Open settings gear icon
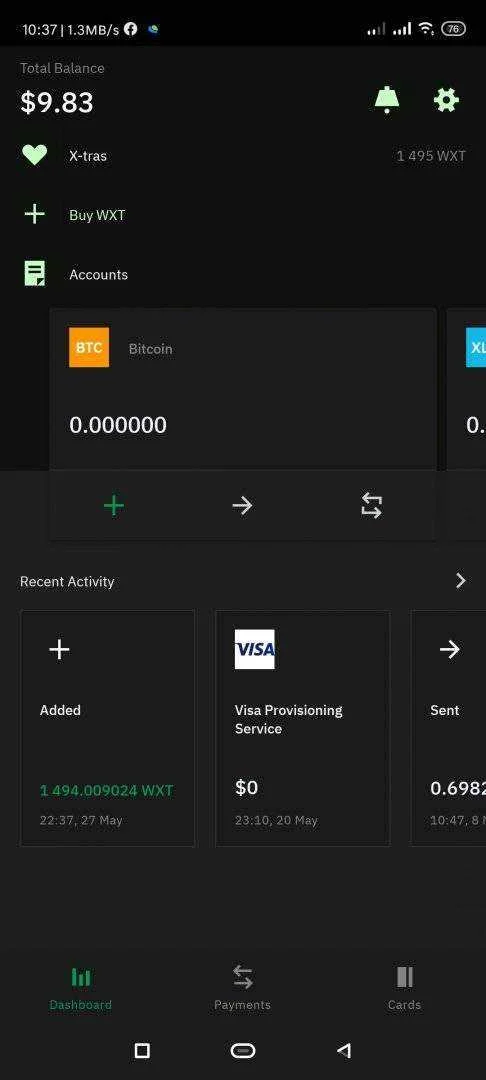This screenshot has width=486, height=1080. coord(446,101)
